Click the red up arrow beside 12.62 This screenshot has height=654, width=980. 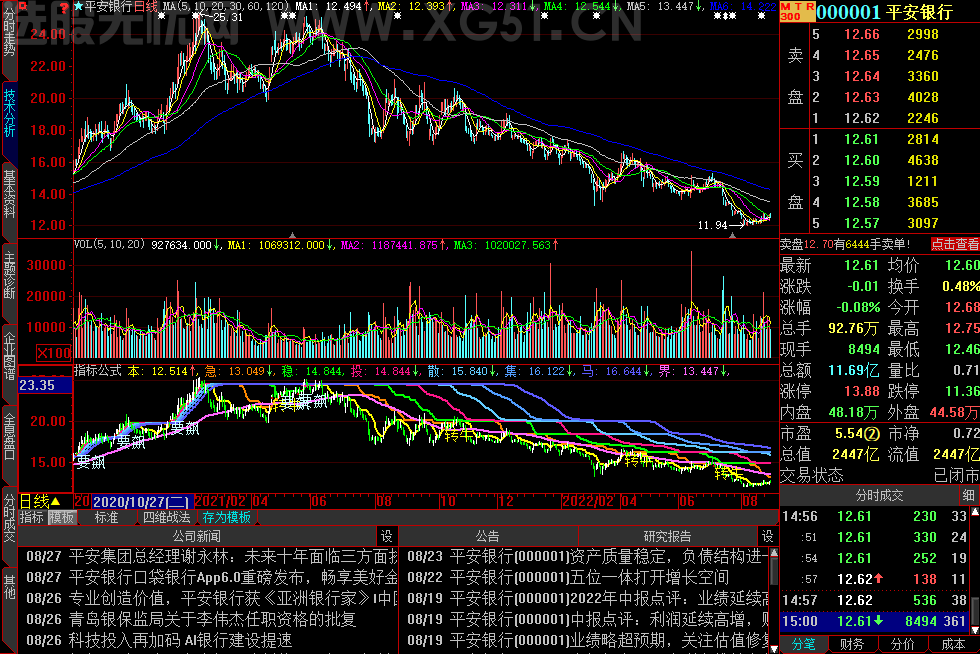click(x=878, y=578)
